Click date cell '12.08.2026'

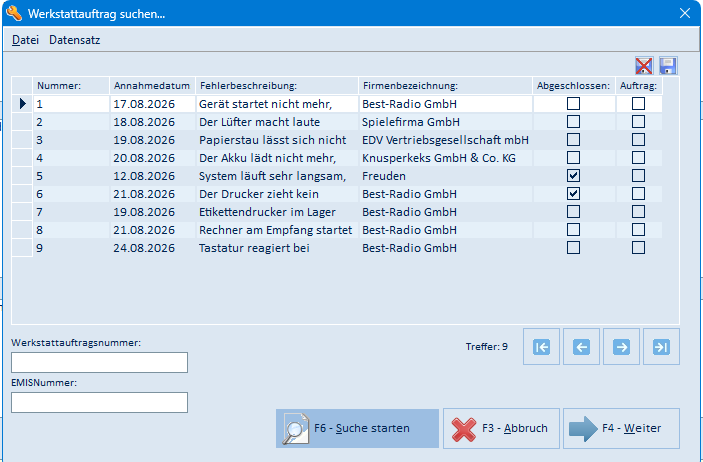point(152,175)
